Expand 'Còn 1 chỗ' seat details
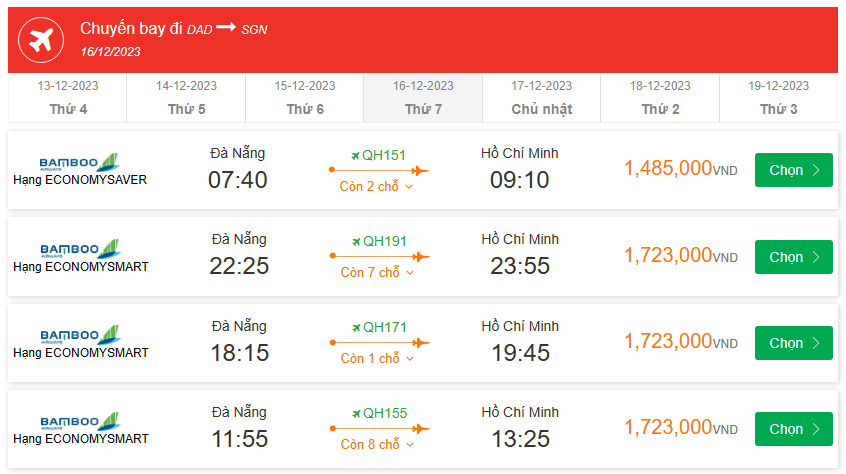 click(x=377, y=359)
